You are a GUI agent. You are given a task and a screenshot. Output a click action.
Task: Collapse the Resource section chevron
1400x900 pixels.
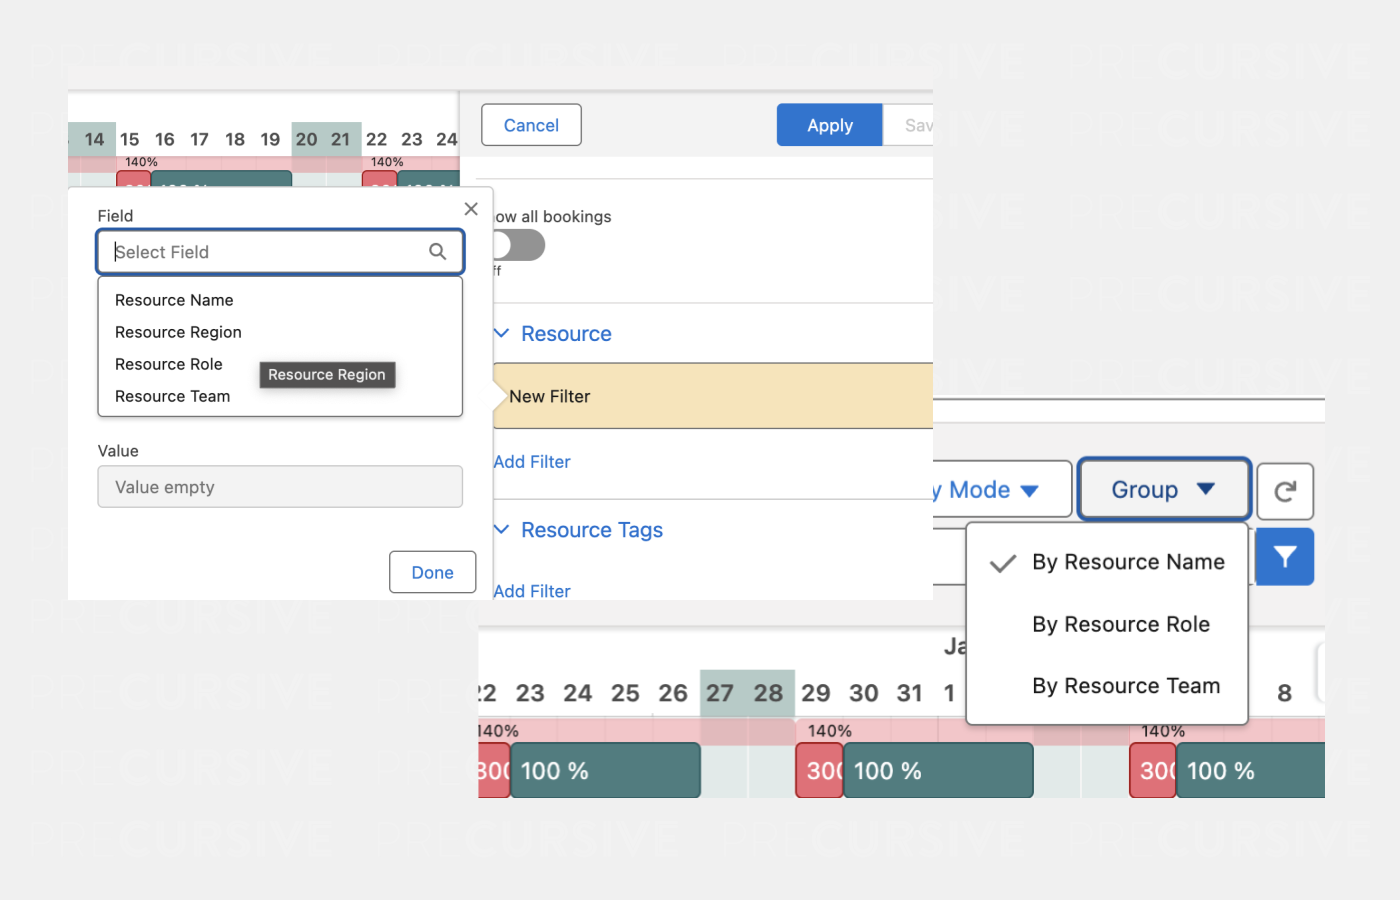(502, 333)
